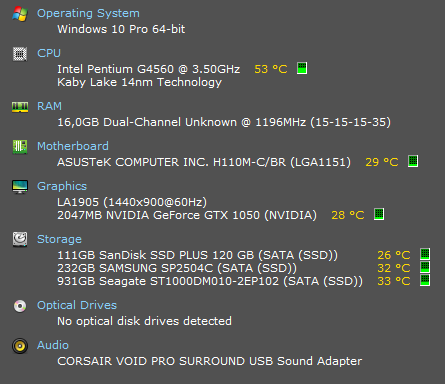Open the Motherboard section heading
The image size is (445, 384).
(73, 146)
